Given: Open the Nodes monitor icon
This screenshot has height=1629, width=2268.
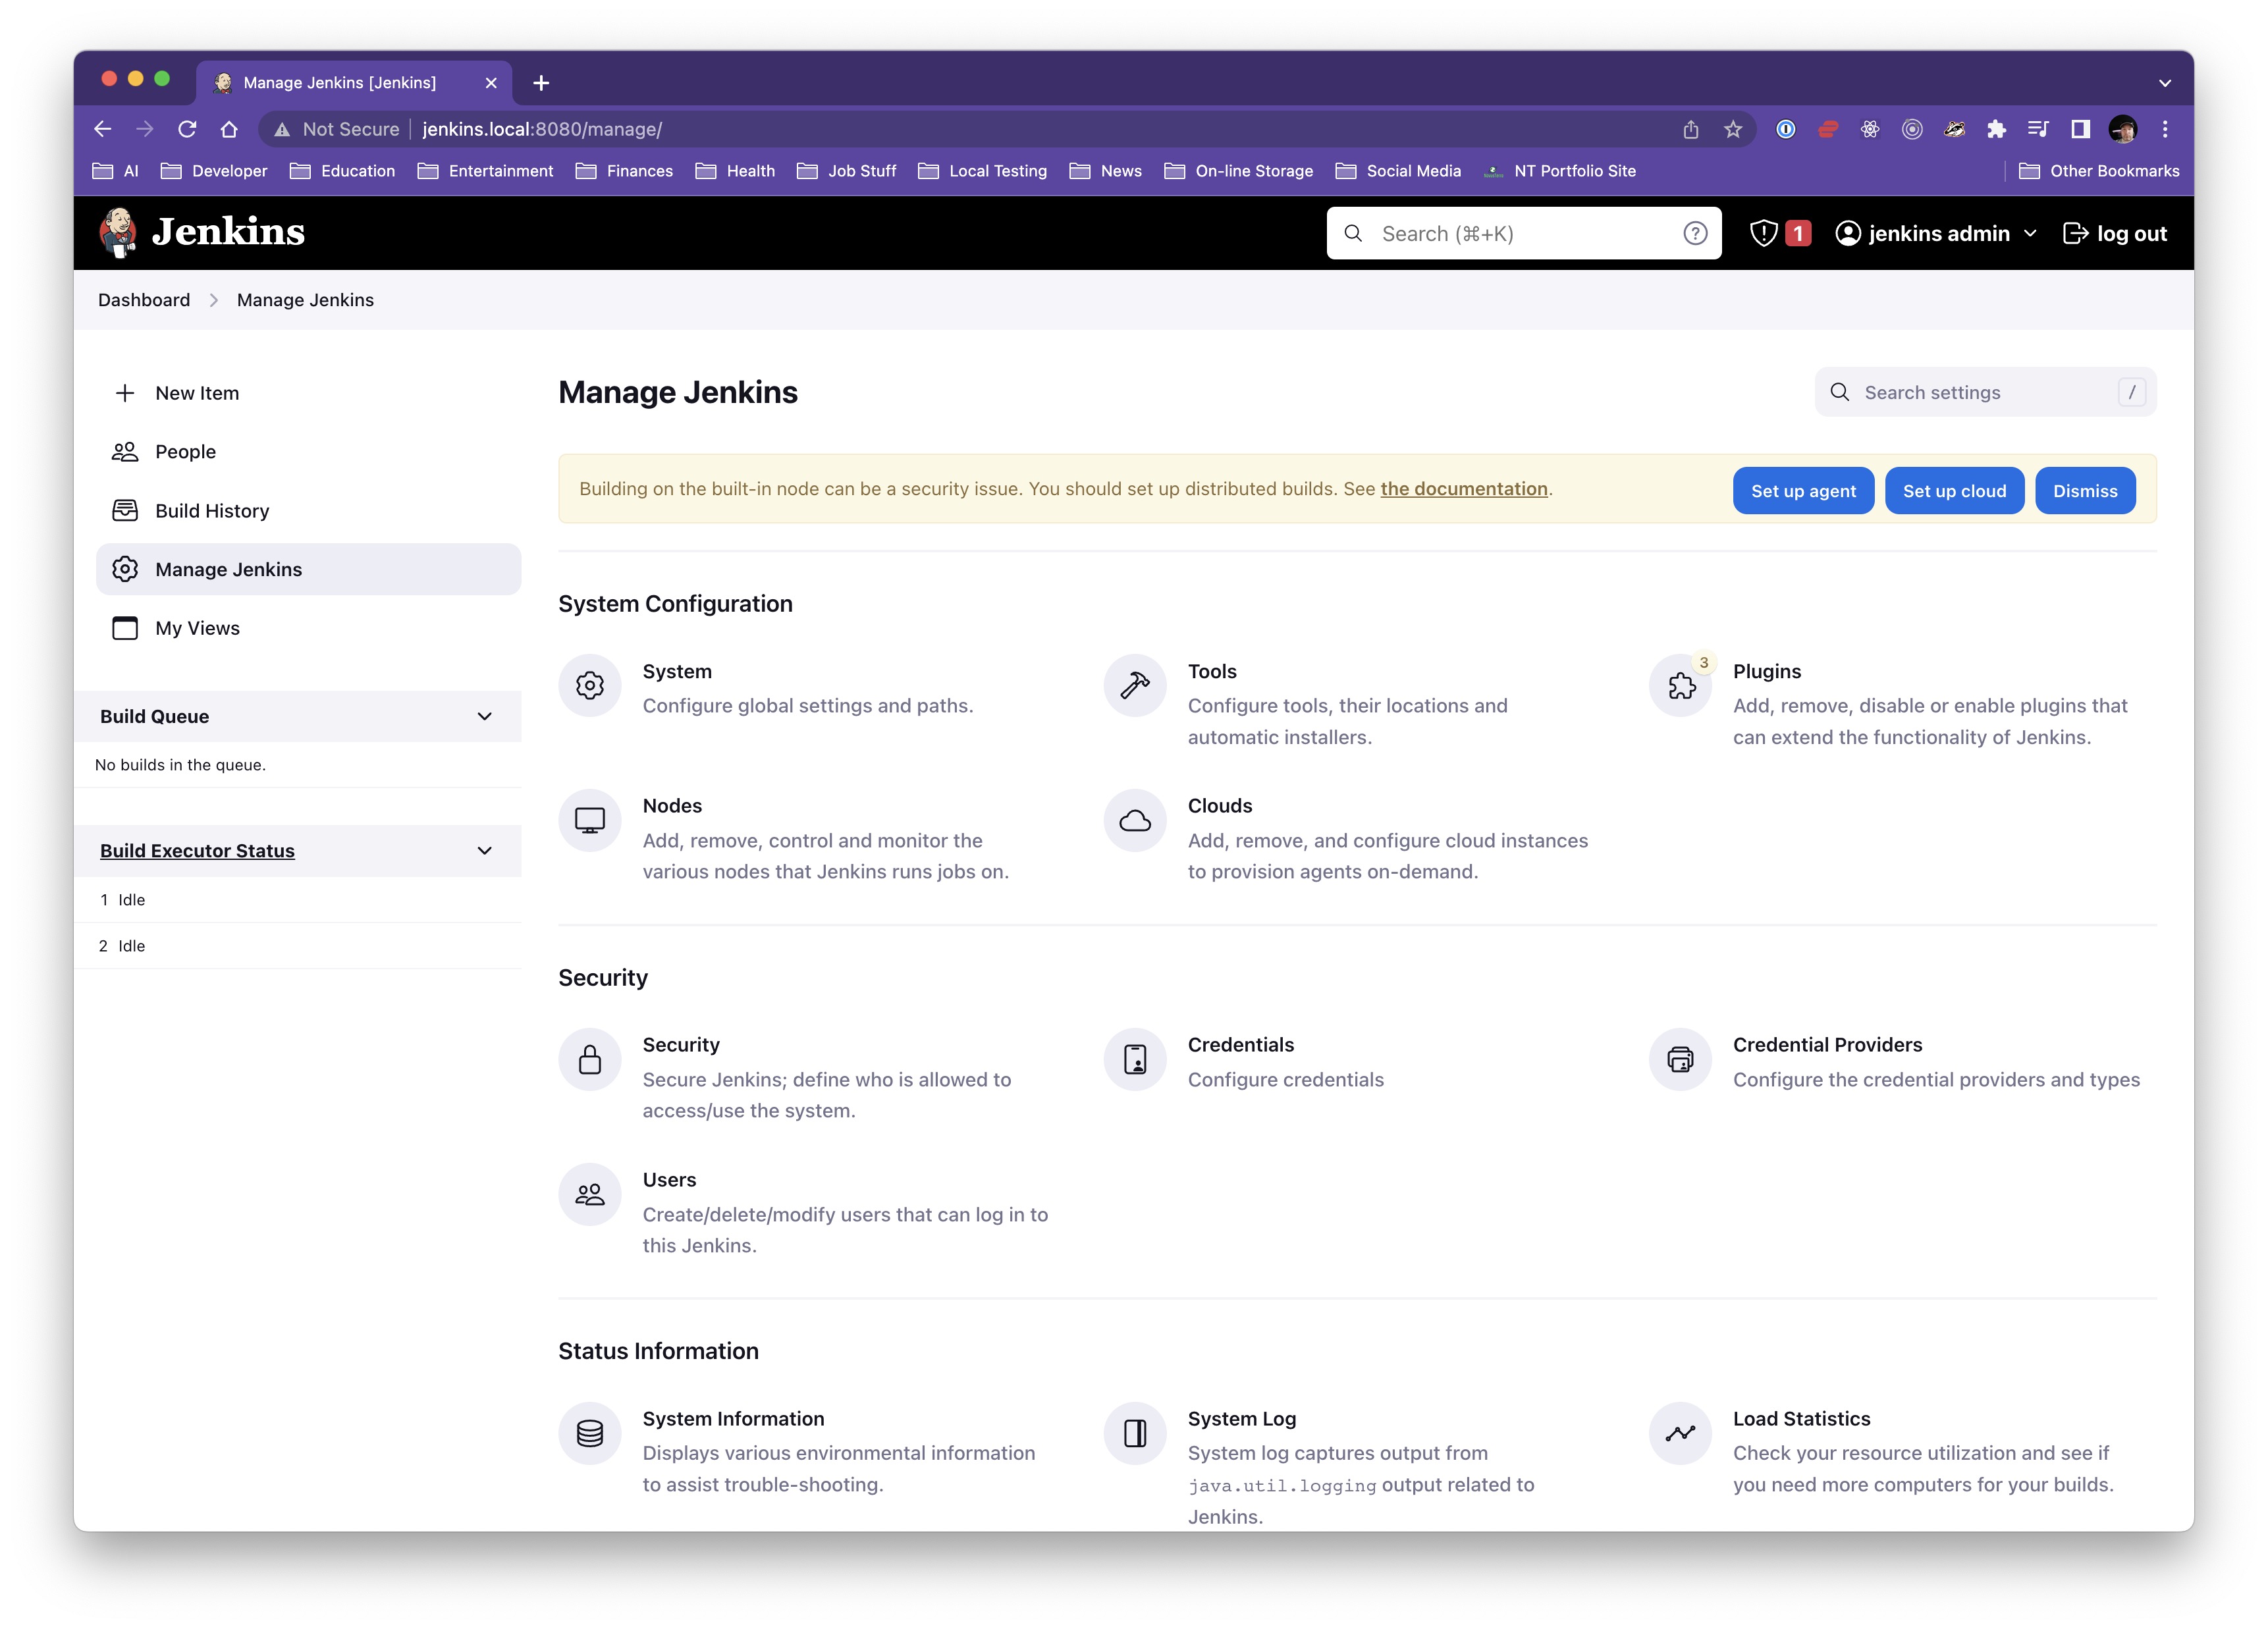Looking at the screenshot, I should pos(589,820).
